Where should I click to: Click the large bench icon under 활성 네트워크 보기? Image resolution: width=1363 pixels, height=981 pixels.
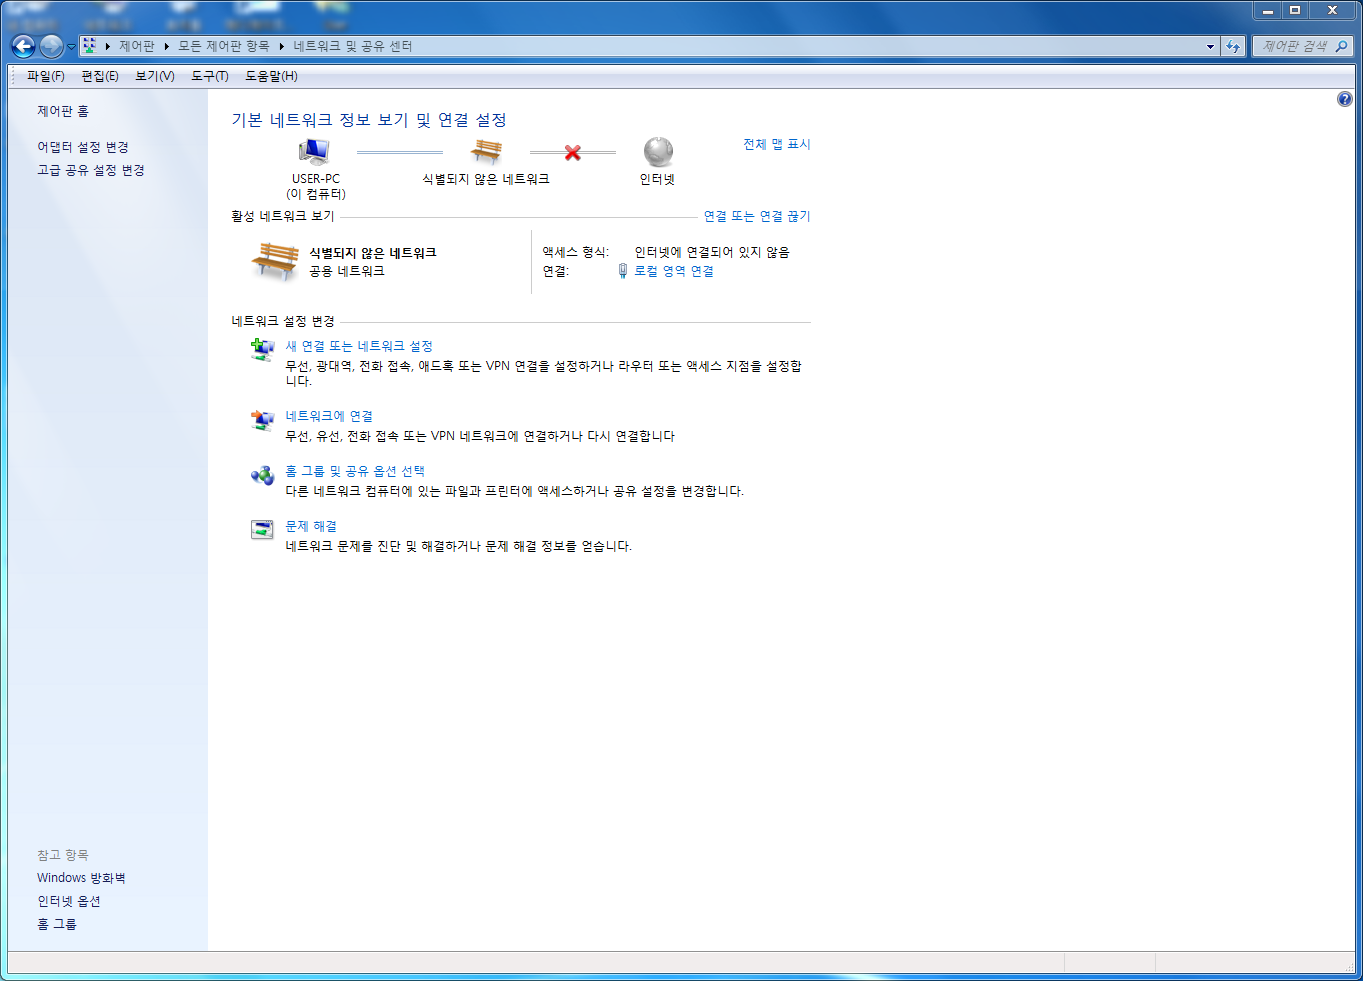[275, 261]
